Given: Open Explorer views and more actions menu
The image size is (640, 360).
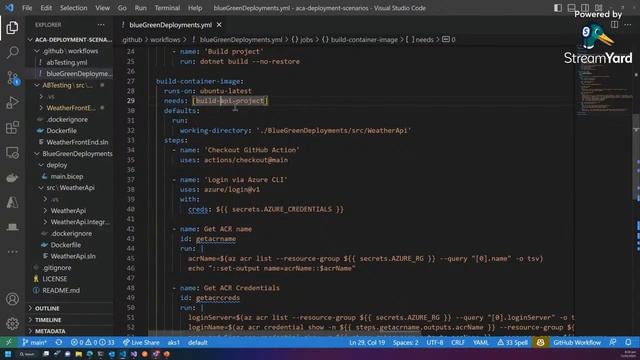Looking at the screenshot, I should pos(101,25).
